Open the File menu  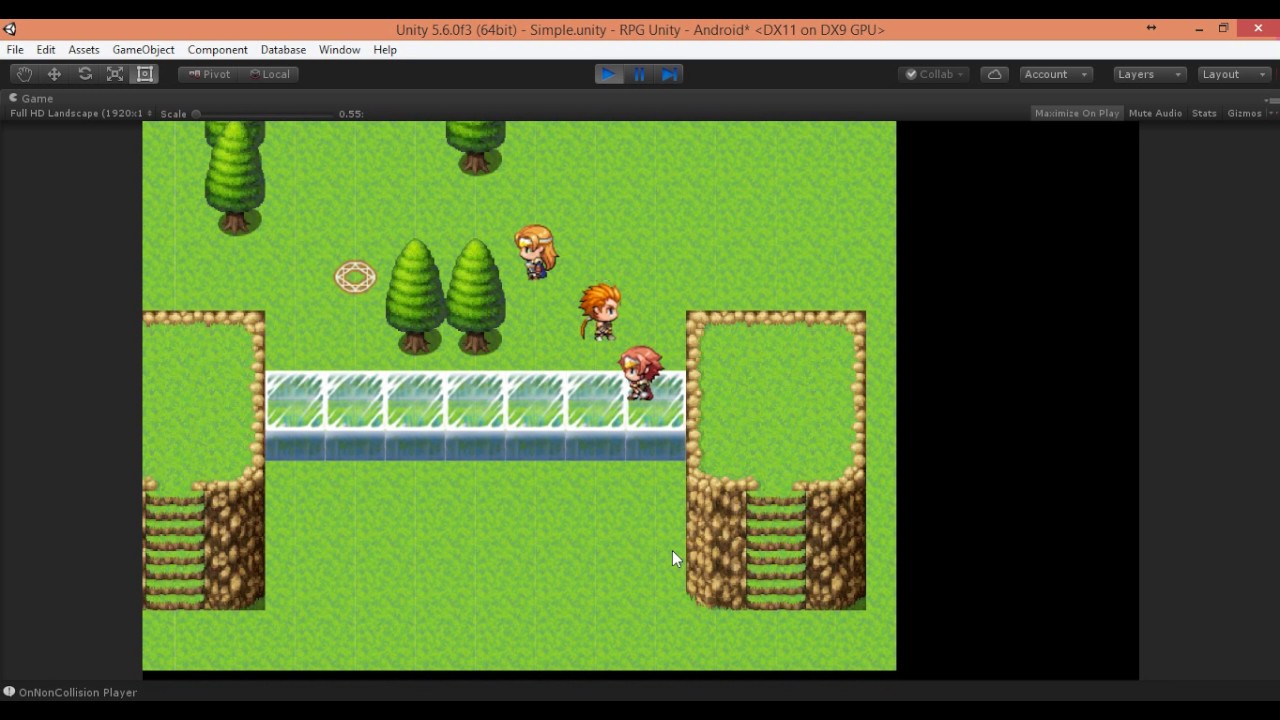(15, 50)
